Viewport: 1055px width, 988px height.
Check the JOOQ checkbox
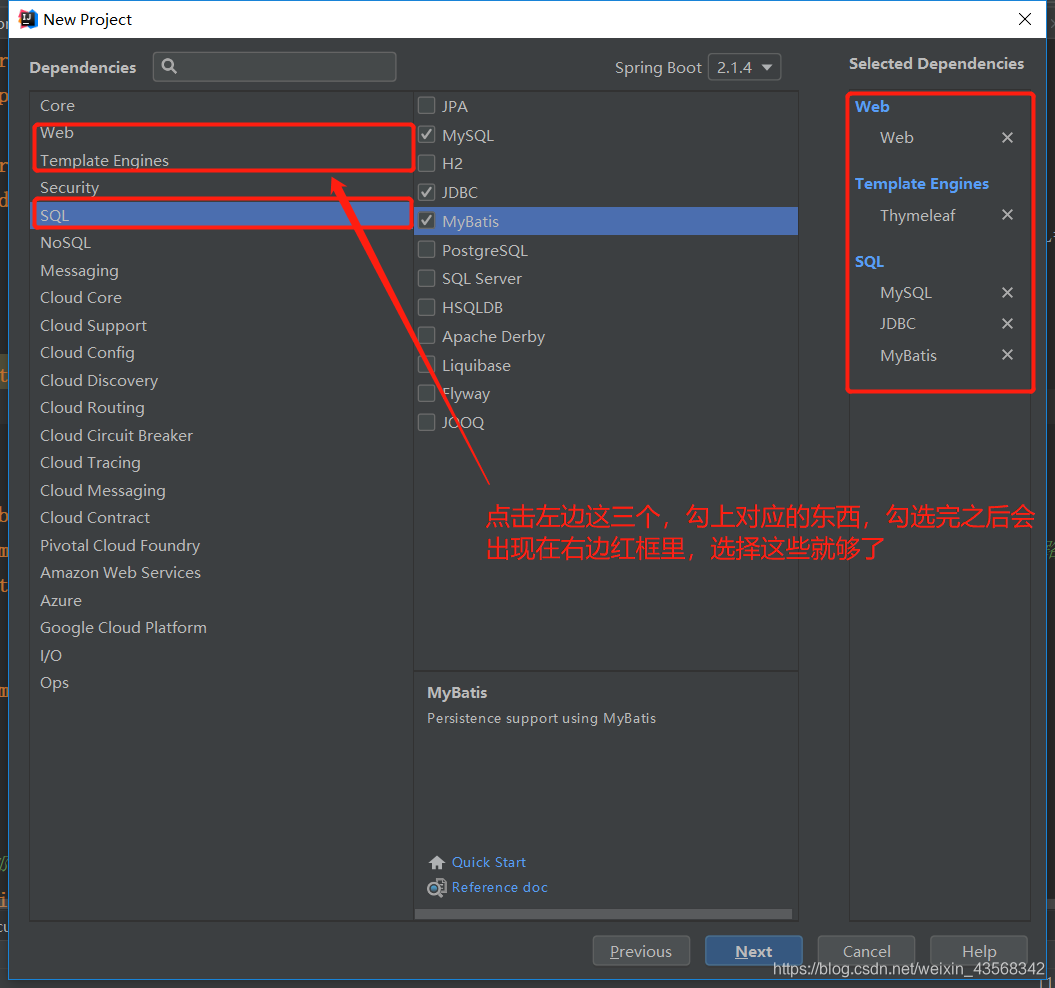(427, 422)
